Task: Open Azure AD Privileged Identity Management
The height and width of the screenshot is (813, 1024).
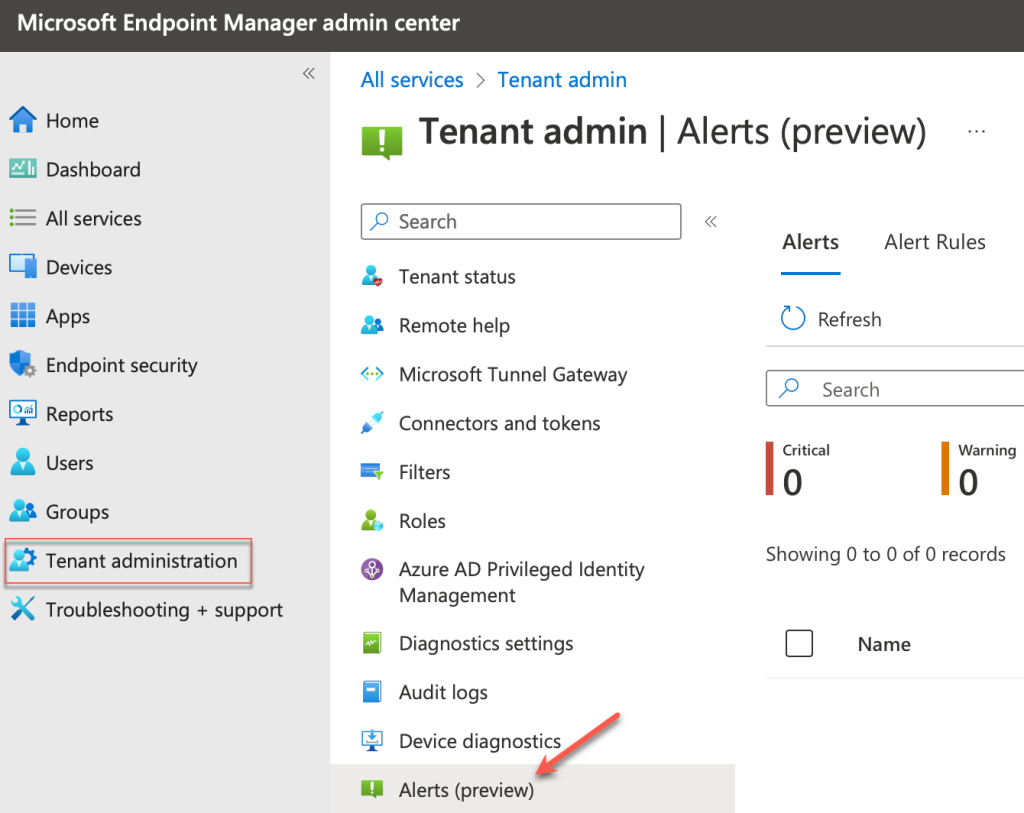Action: 522,582
